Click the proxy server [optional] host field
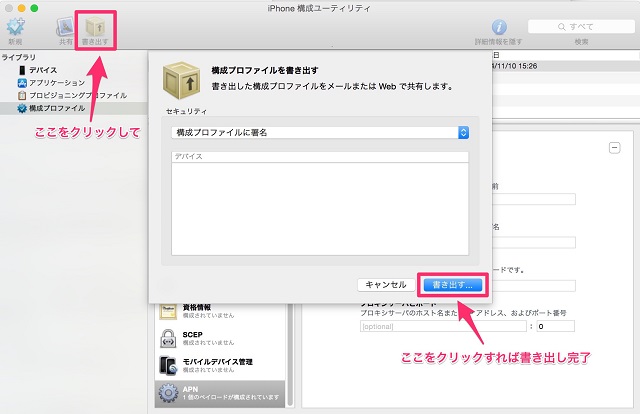The image size is (640, 414). coord(443,326)
